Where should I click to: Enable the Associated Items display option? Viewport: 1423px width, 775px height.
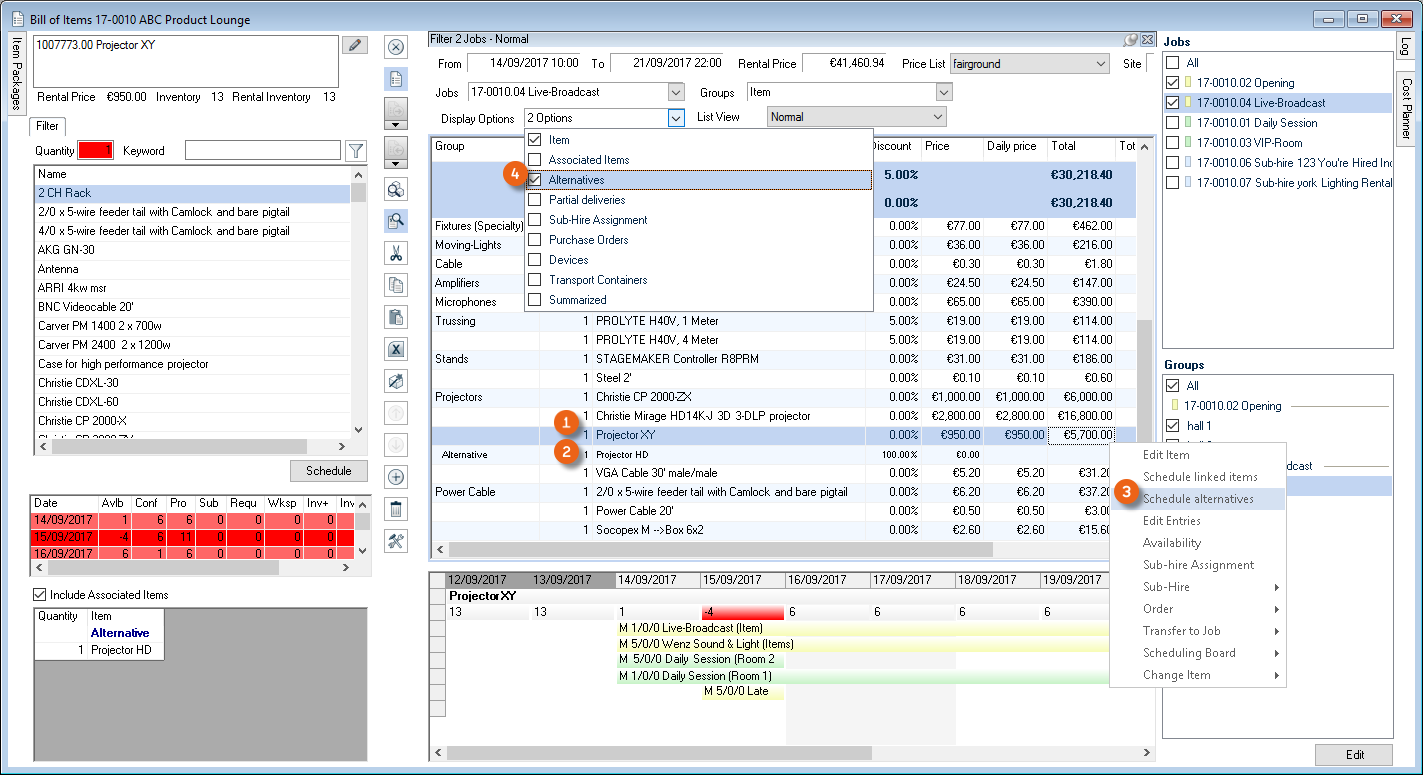click(x=535, y=160)
